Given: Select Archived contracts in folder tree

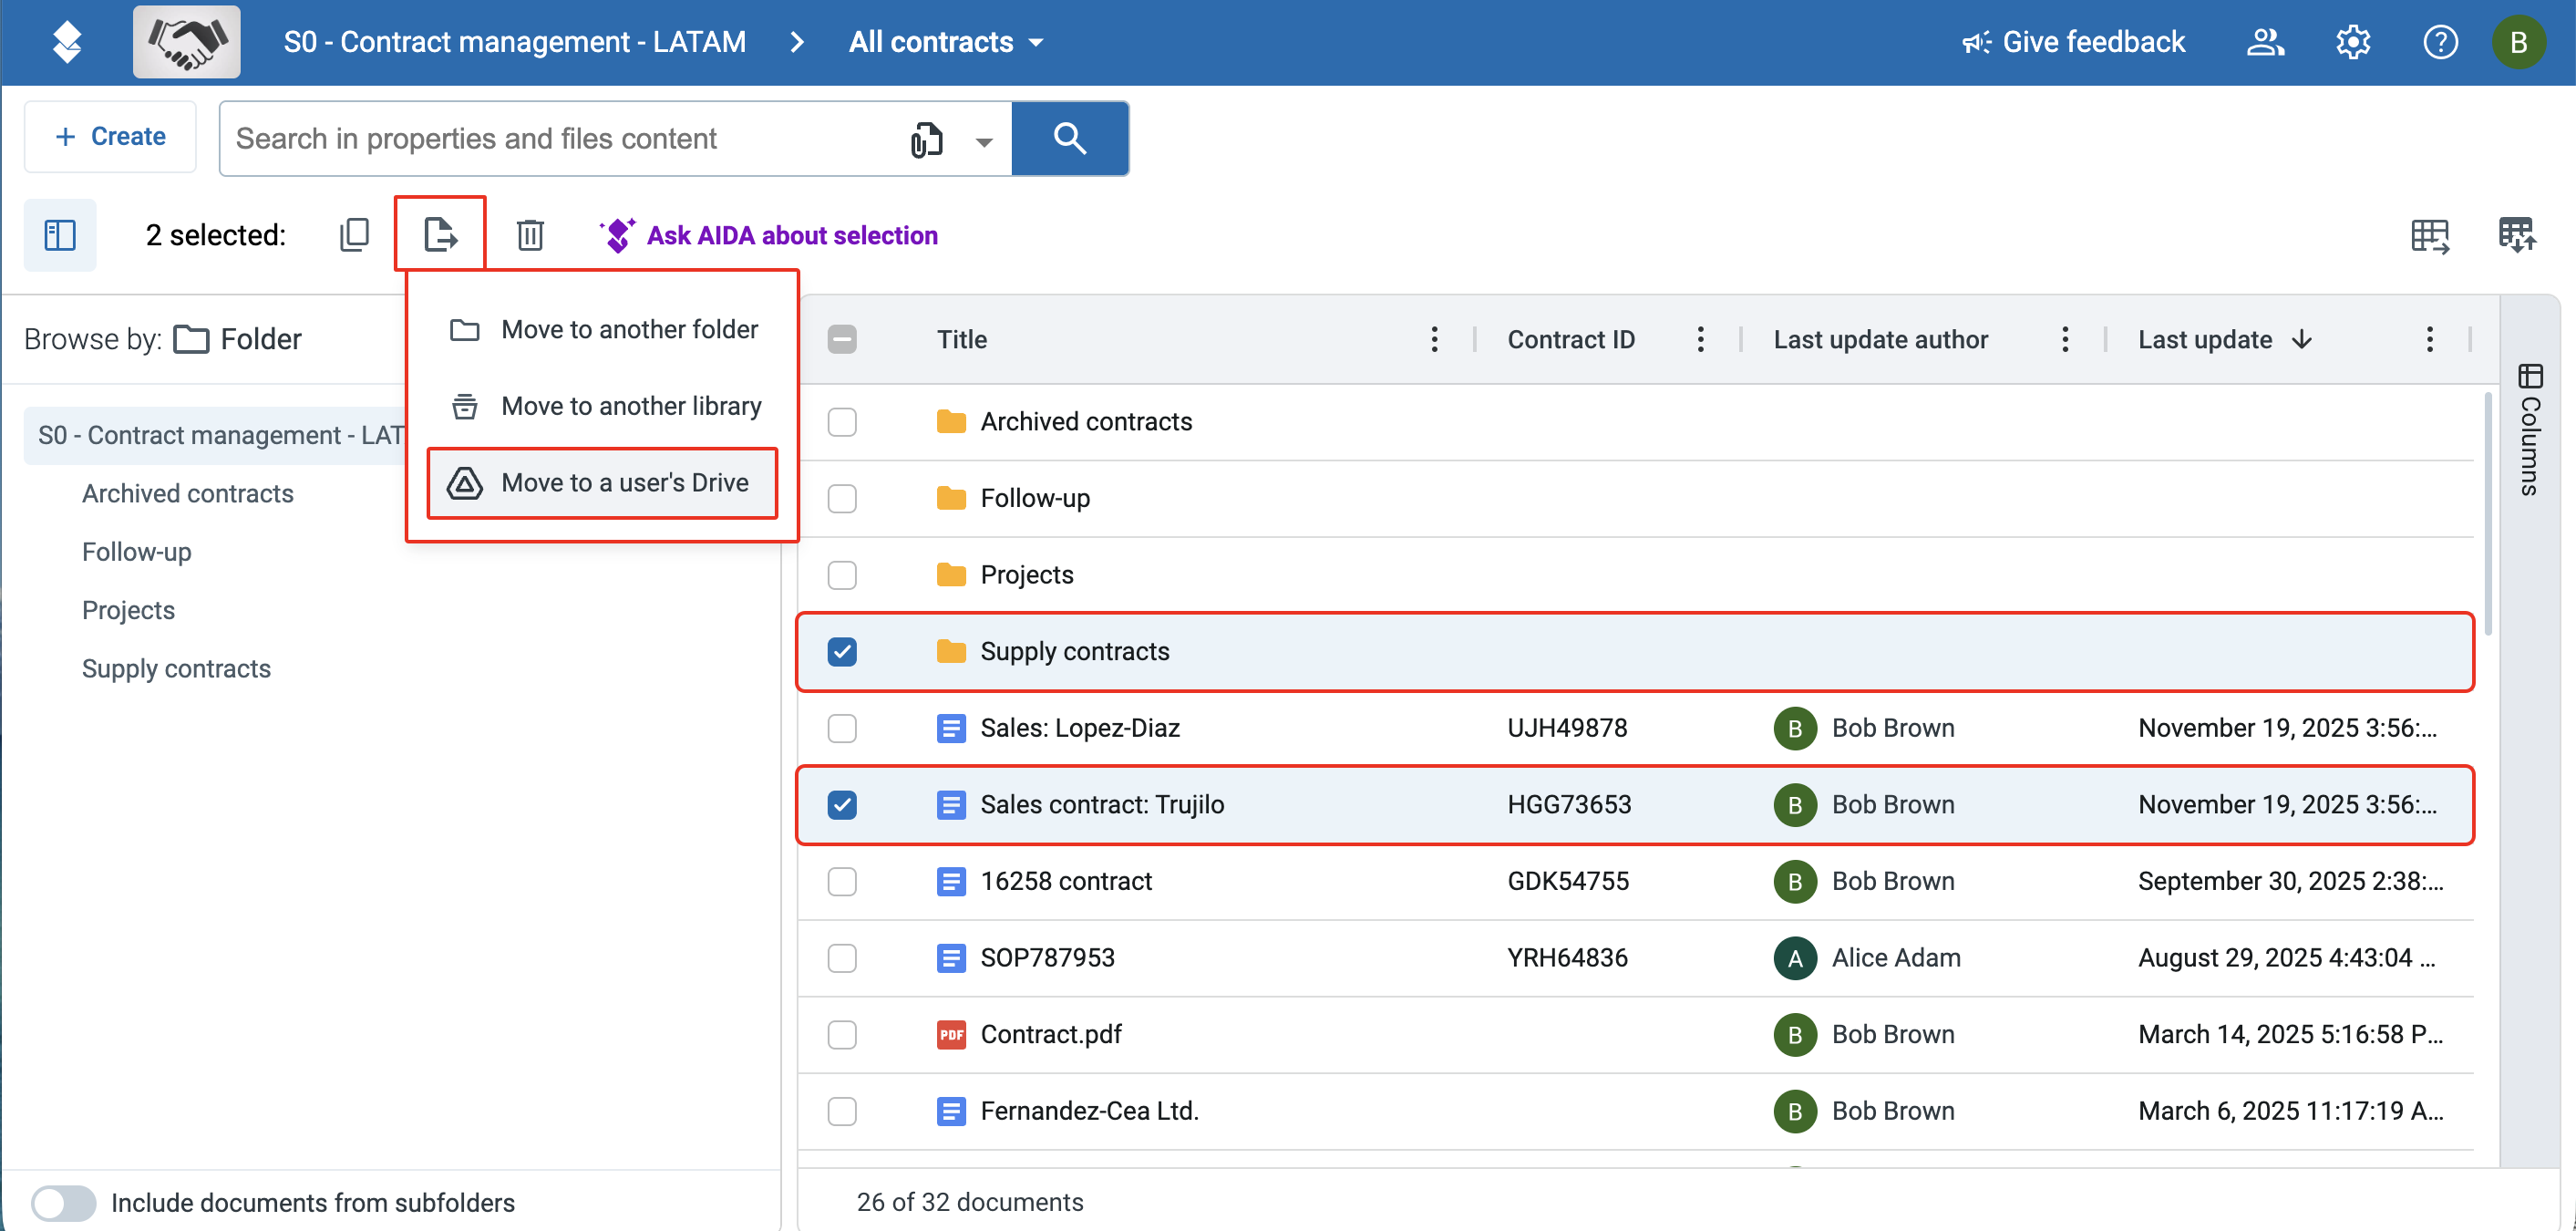Looking at the screenshot, I should pyautogui.click(x=188, y=494).
